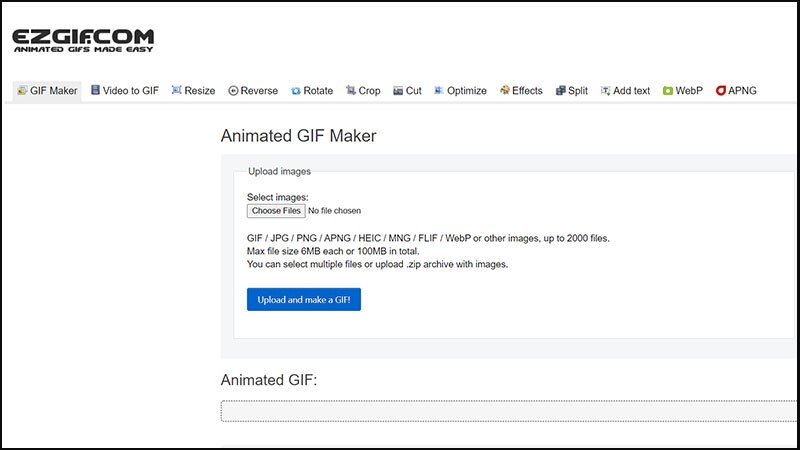The width and height of the screenshot is (800, 450).
Task: Click the Effects palette icon
Action: [504, 91]
